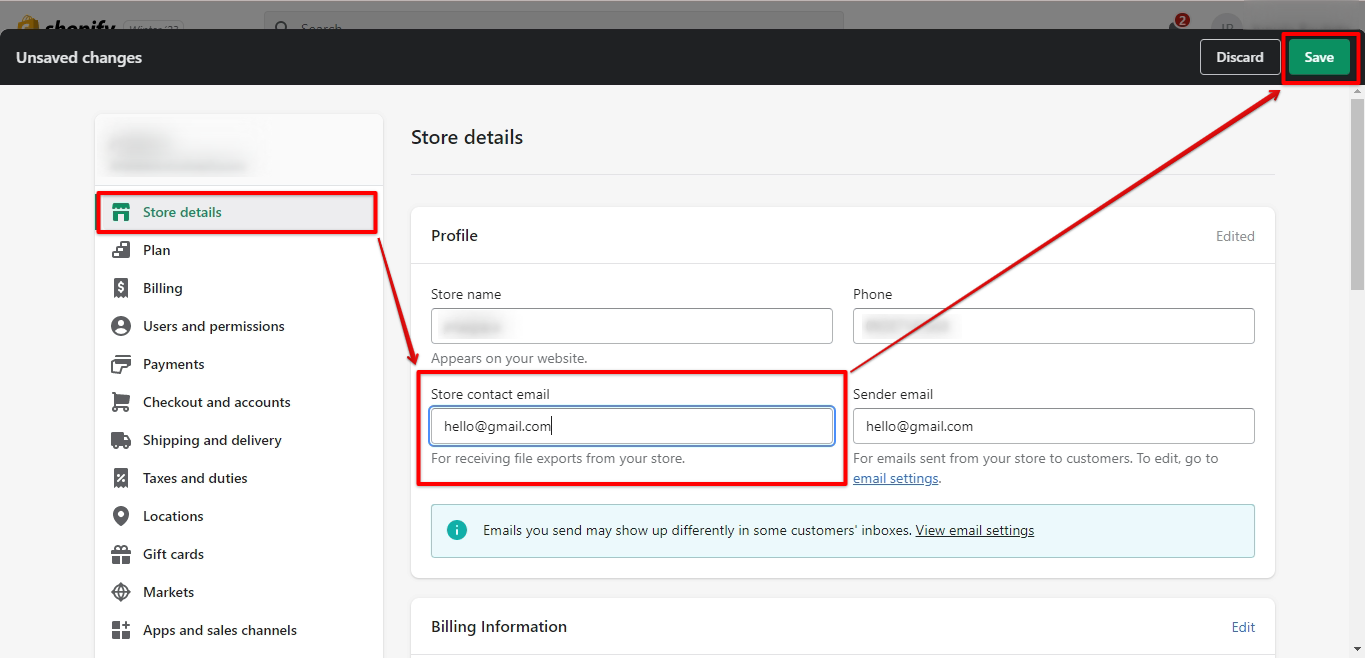This screenshot has width=1365, height=658.
Task: Click the Billing receipt icon
Action: click(x=121, y=288)
